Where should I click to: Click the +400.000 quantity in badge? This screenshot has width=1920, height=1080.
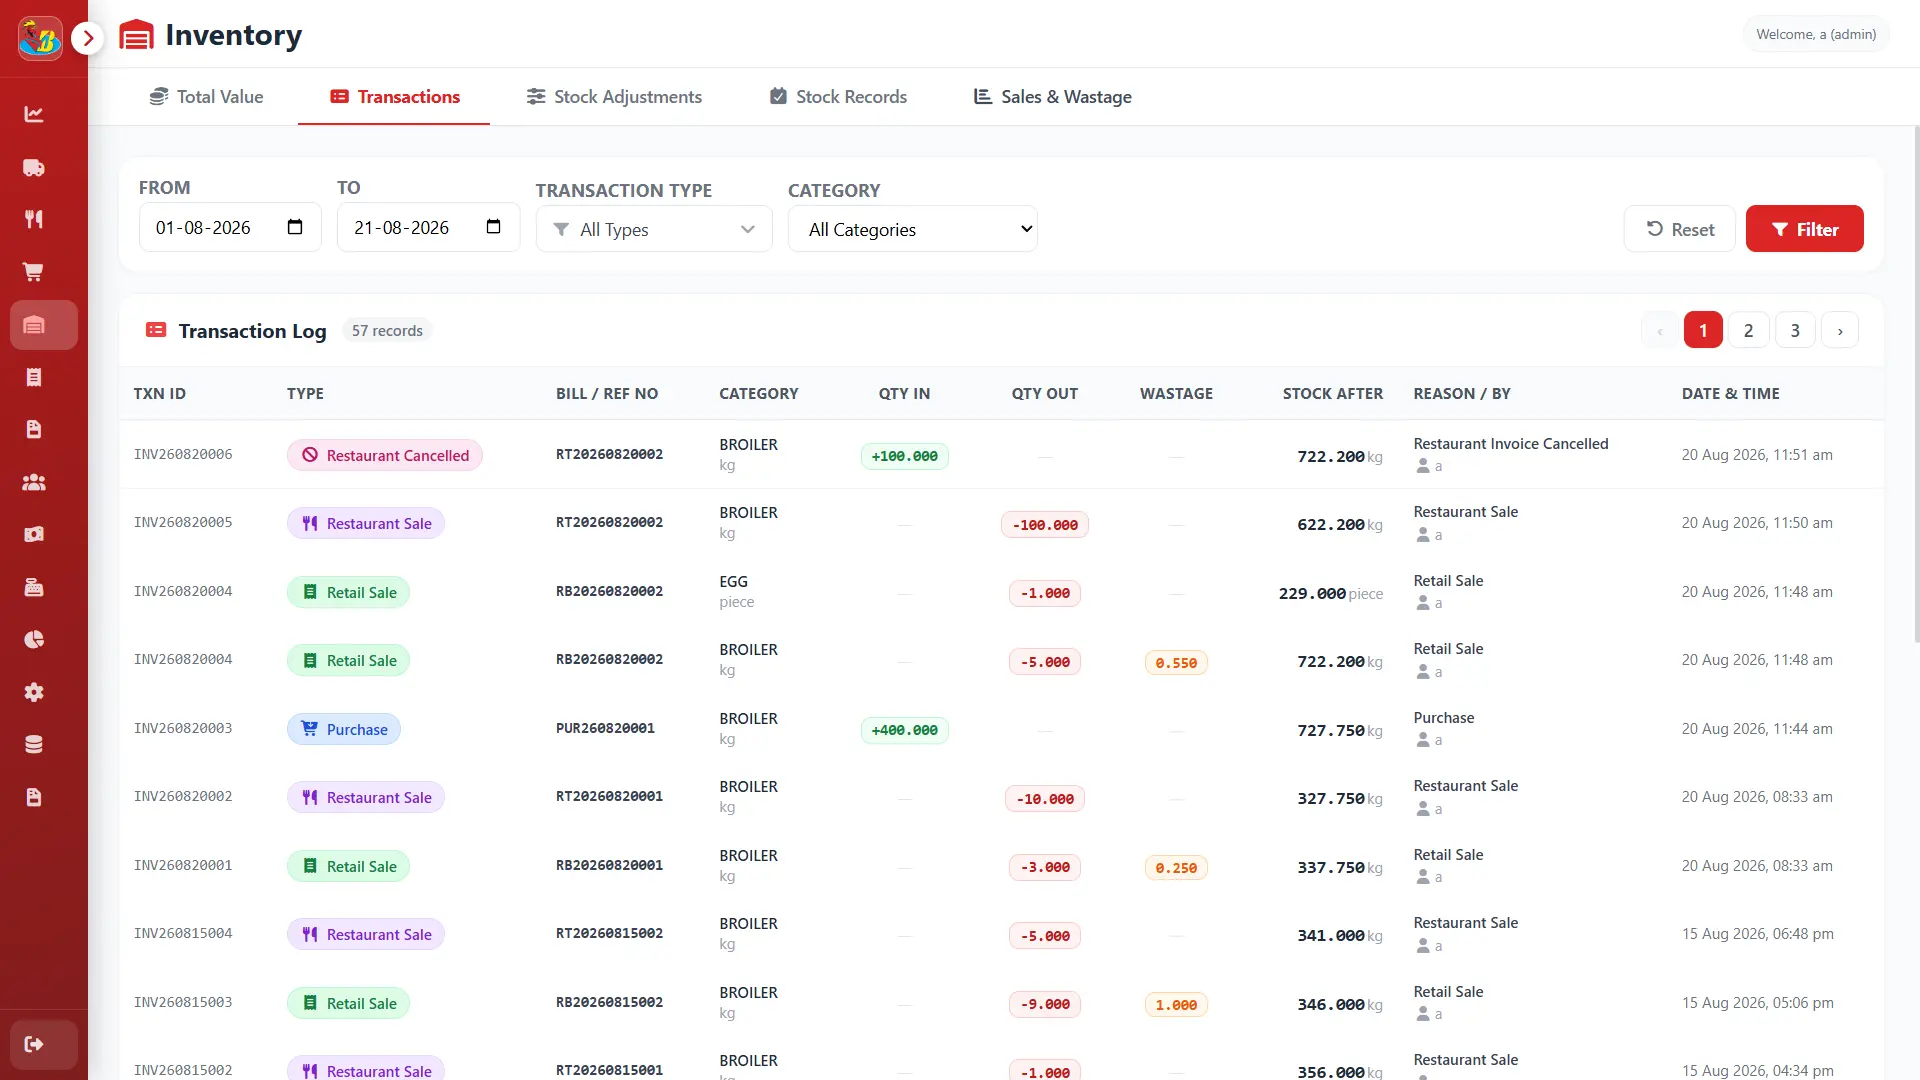coord(905,730)
